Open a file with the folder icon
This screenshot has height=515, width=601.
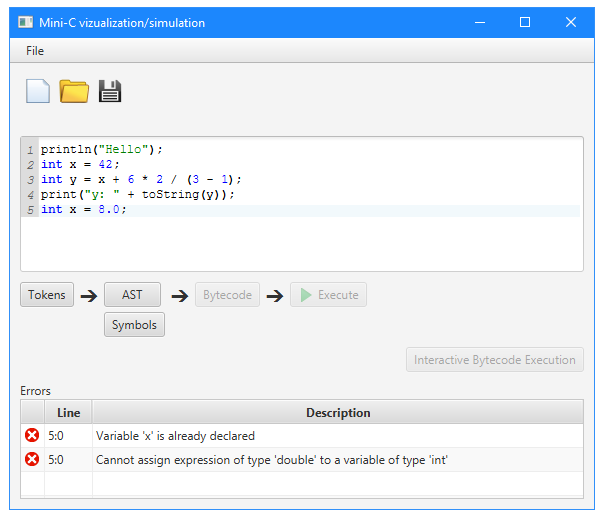coord(74,91)
